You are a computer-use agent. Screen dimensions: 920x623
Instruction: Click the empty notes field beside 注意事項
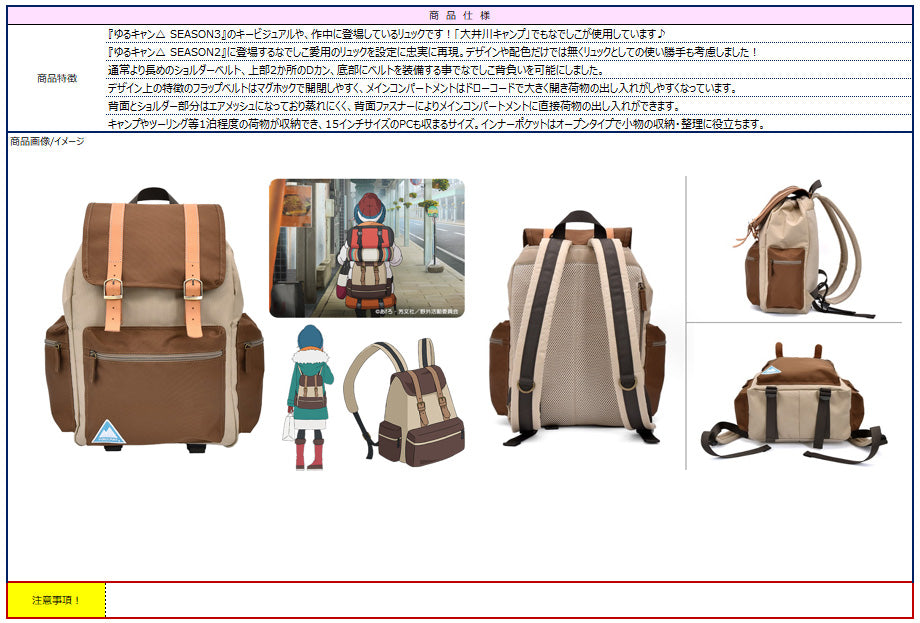click(508, 601)
